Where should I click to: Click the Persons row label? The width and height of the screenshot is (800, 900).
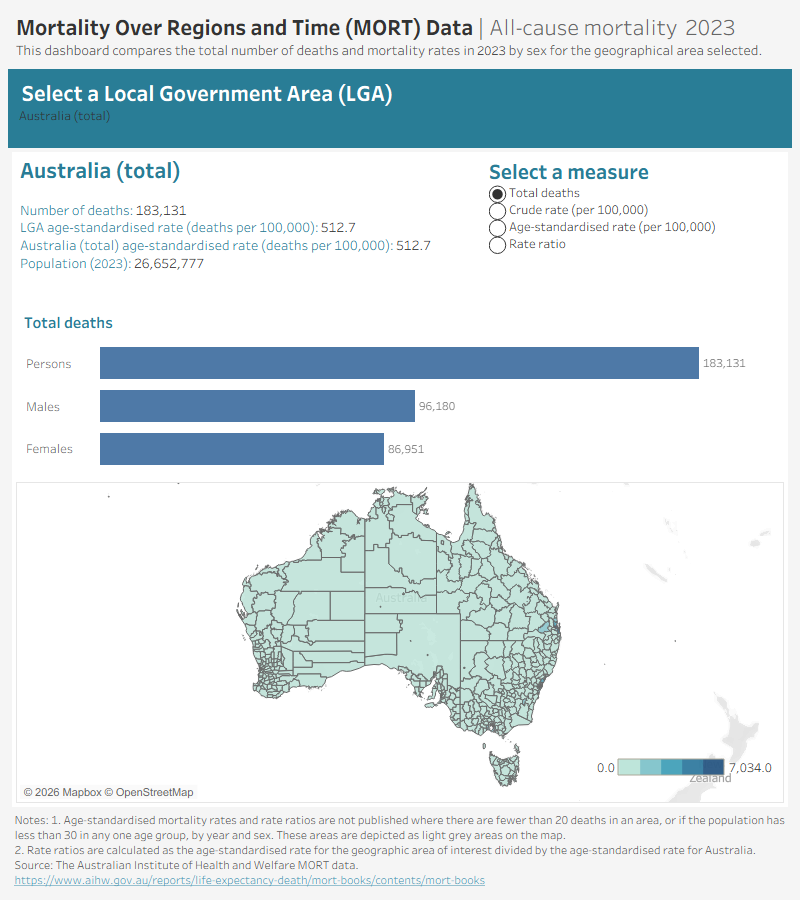click(49, 364)
